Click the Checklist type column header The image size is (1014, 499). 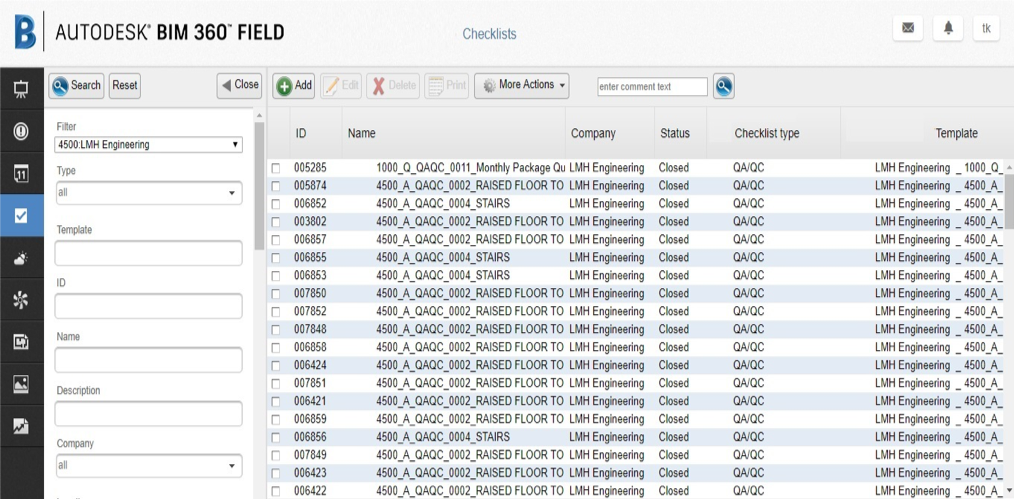[x=766, y=133]
